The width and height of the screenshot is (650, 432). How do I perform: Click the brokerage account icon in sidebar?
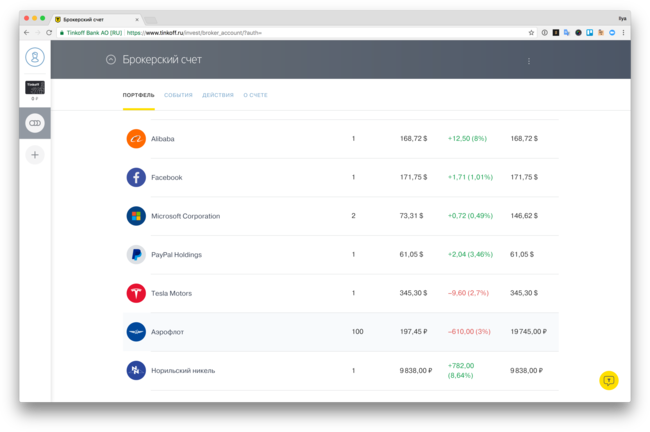click(x=35, y=123)
